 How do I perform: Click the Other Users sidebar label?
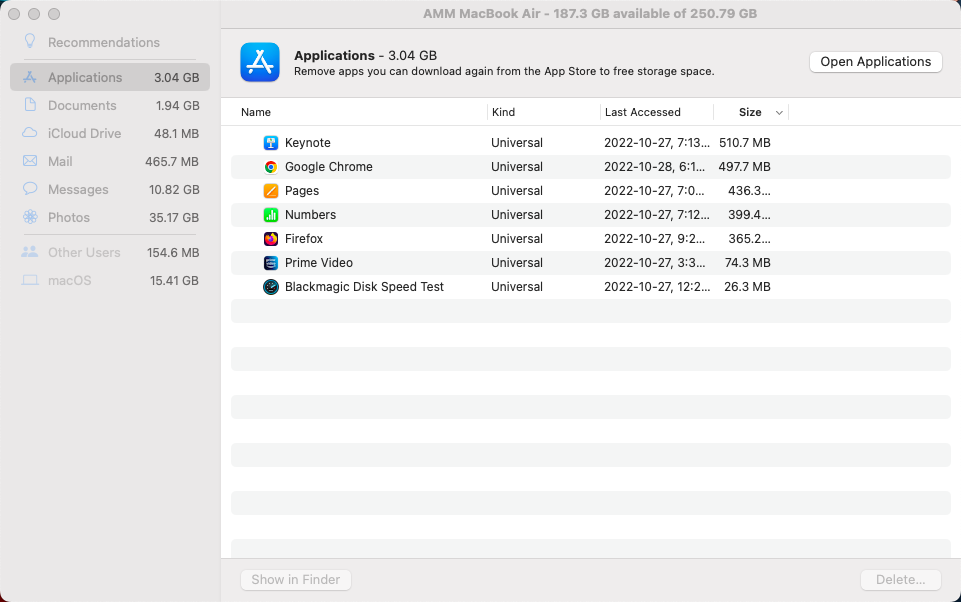(84, 253)
